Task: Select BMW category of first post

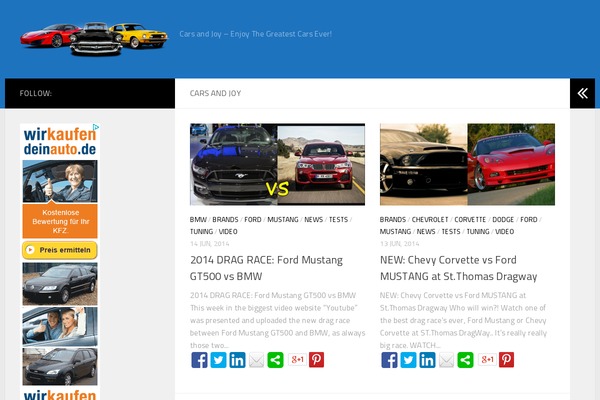Action: [198, 220]
